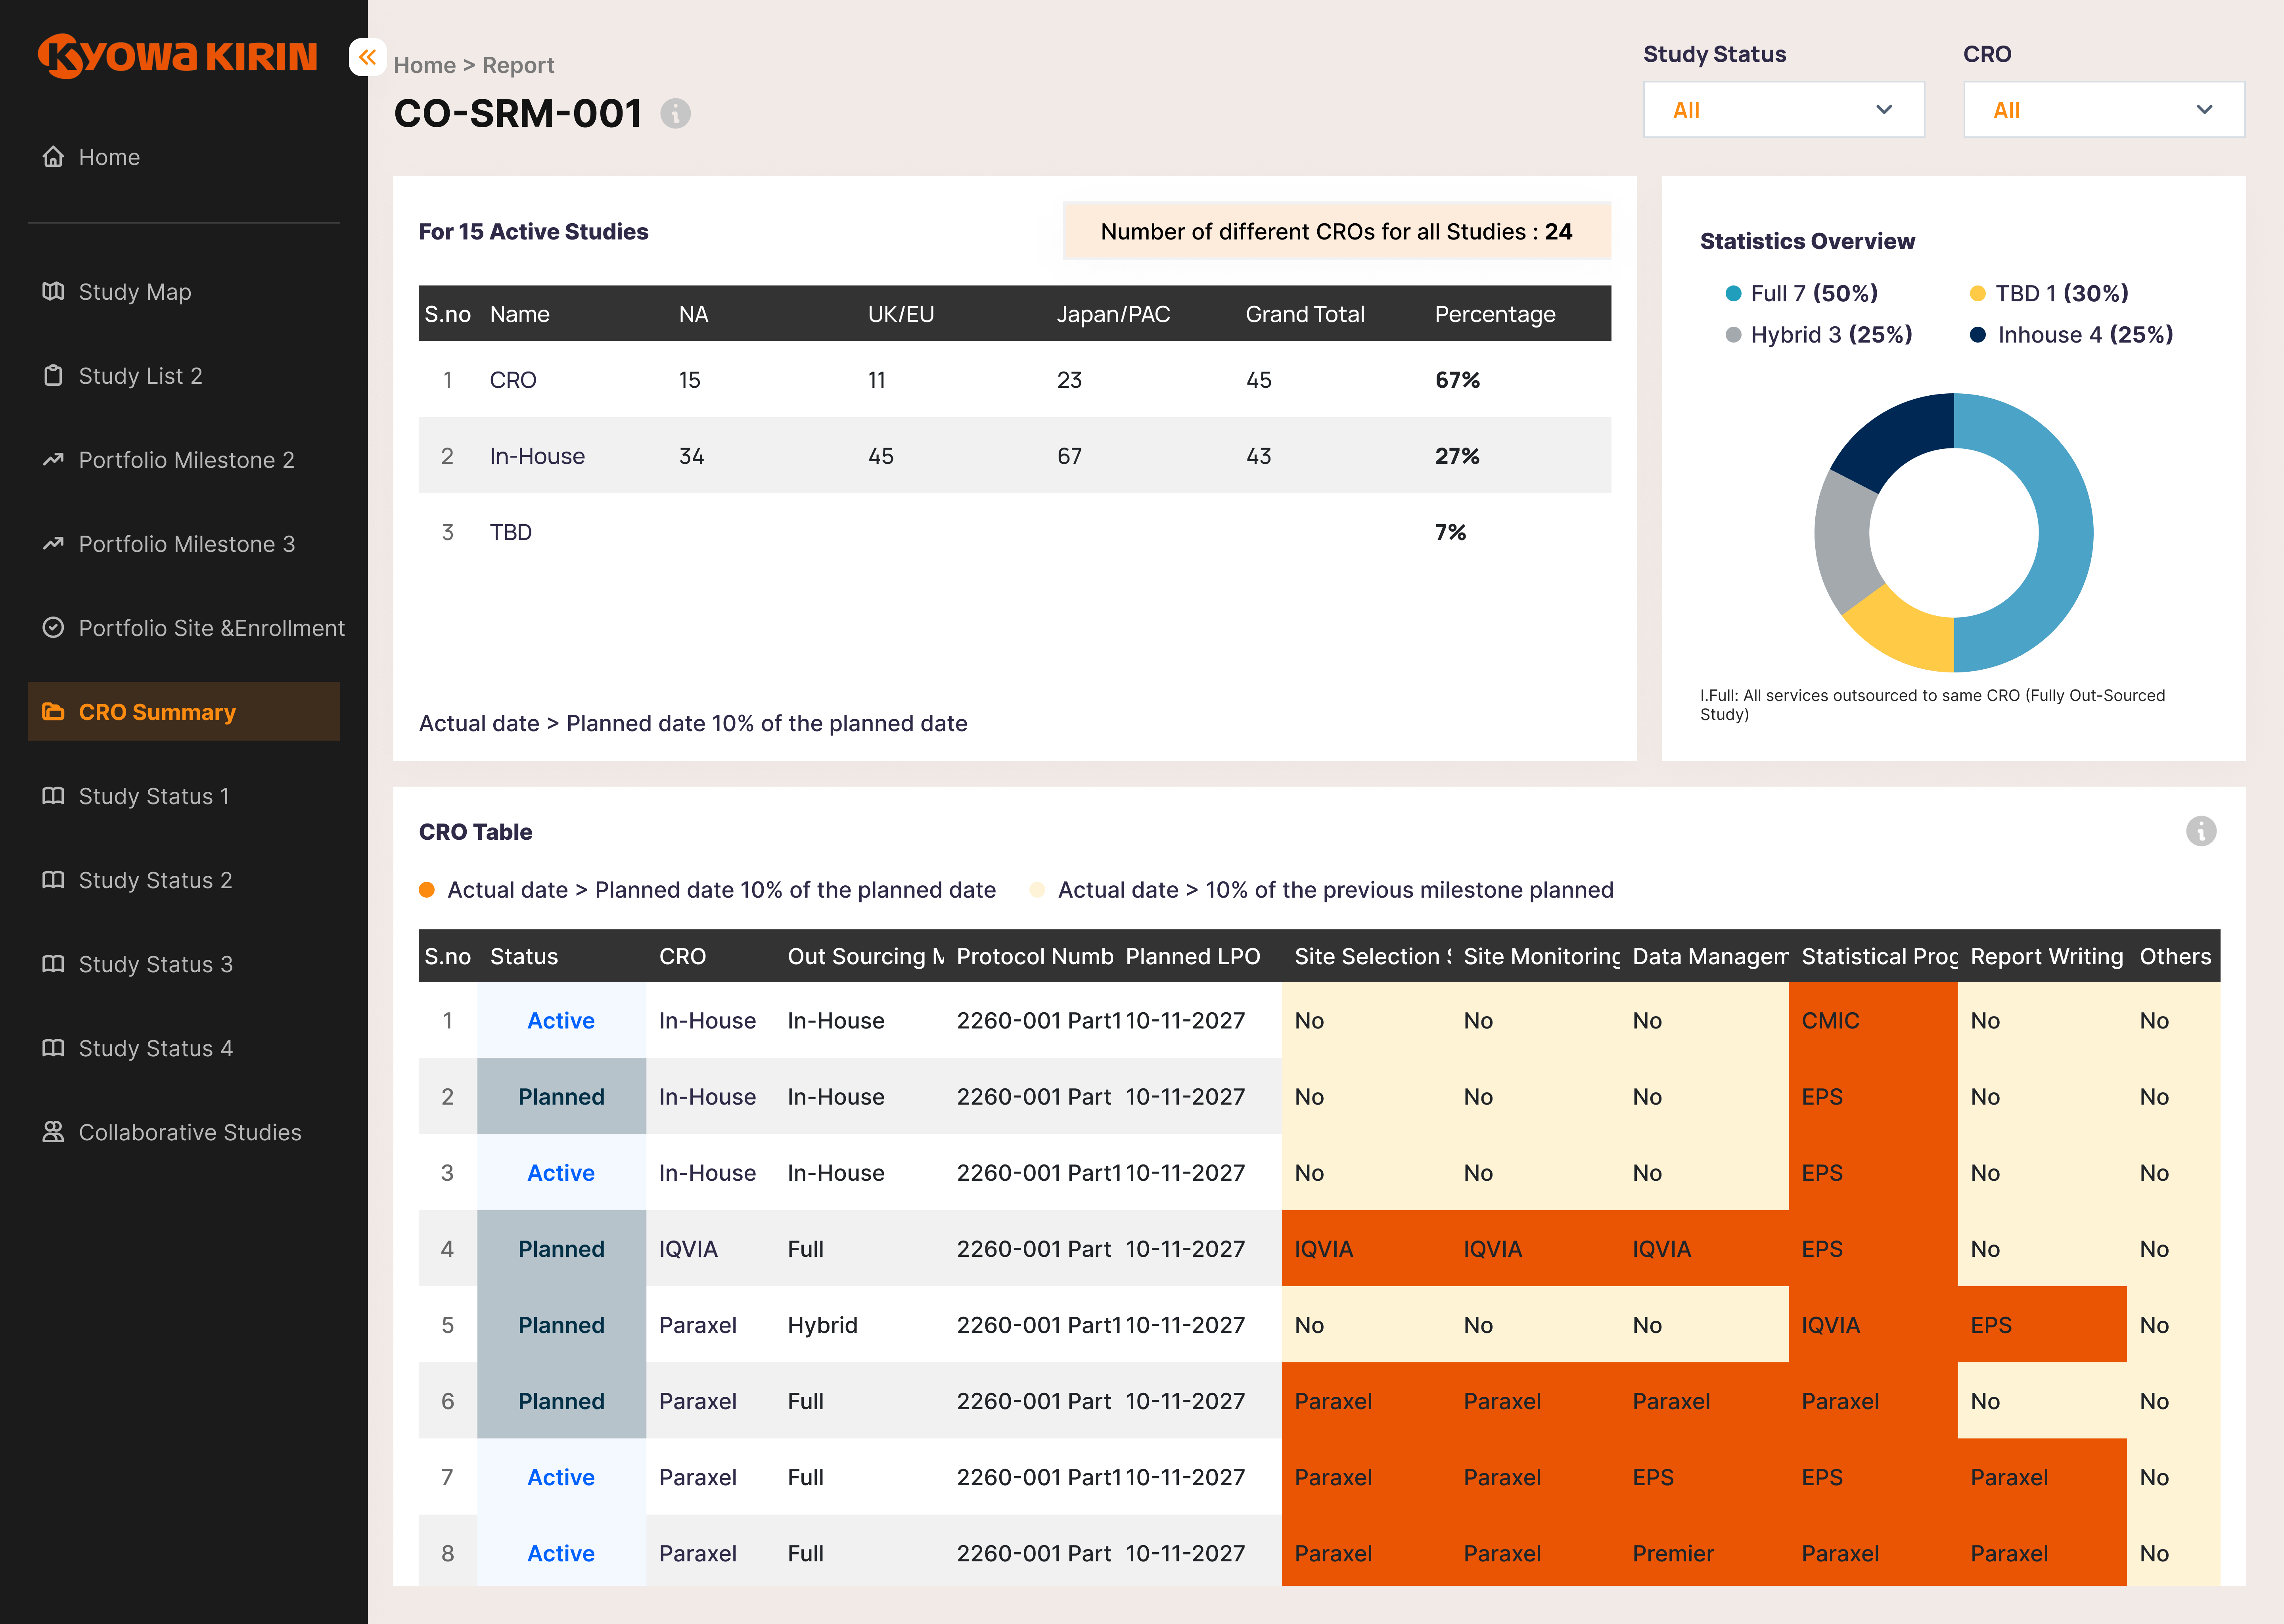This screenshot has height=1624, width=2284.
Task: Open Study Map from the sidebar
Action: pyautogui.click(x=184, y=291)
